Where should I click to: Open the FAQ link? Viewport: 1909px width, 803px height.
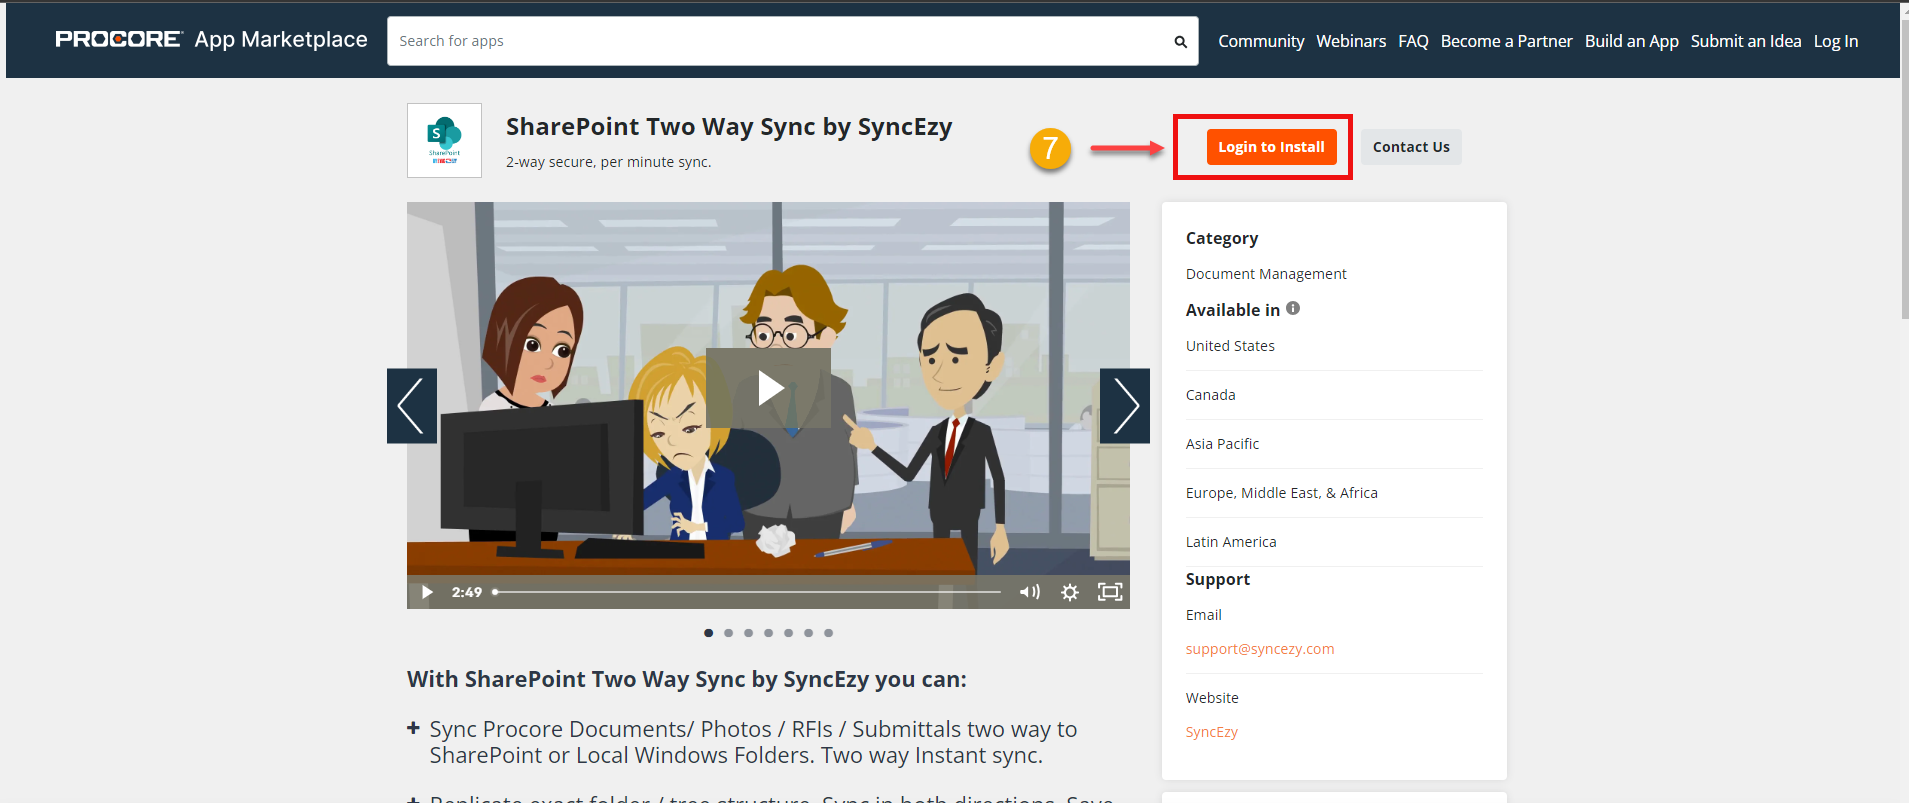pyautogui.click(x=1413, y=41)
